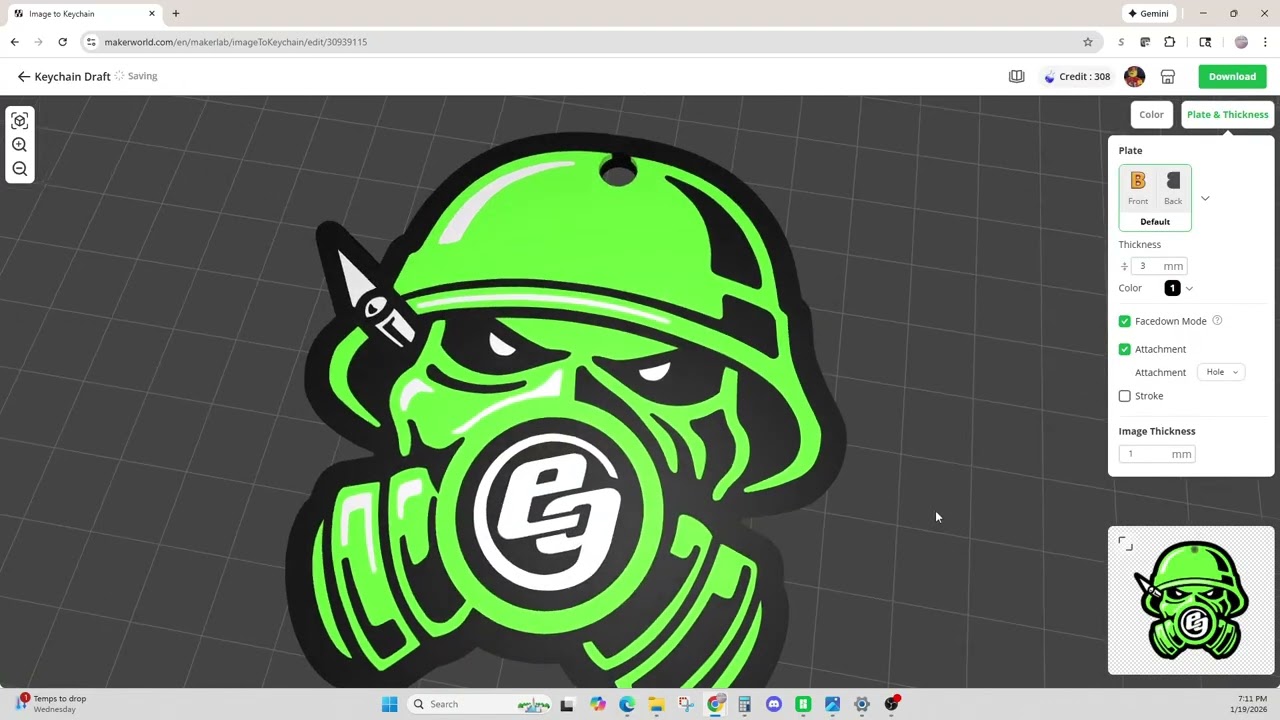Open the Gemini button in Chrome

(x=1148, y=14)
